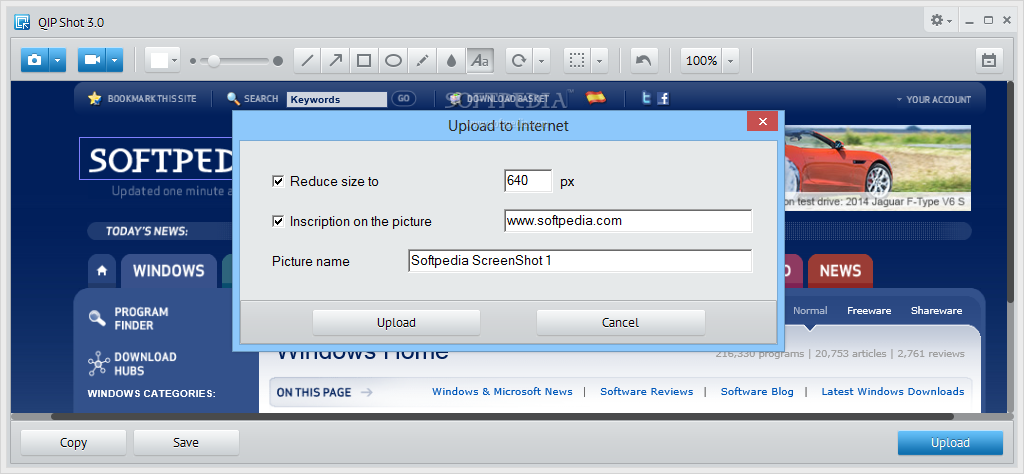Click the Keywords search field in webpage
The image size is (1024, 474).
(x=336, y=99)
